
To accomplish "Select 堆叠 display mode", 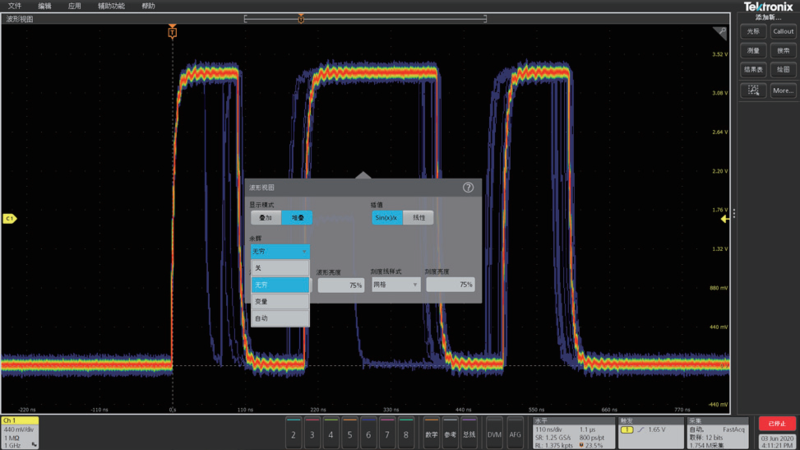I will pos(297,217).
